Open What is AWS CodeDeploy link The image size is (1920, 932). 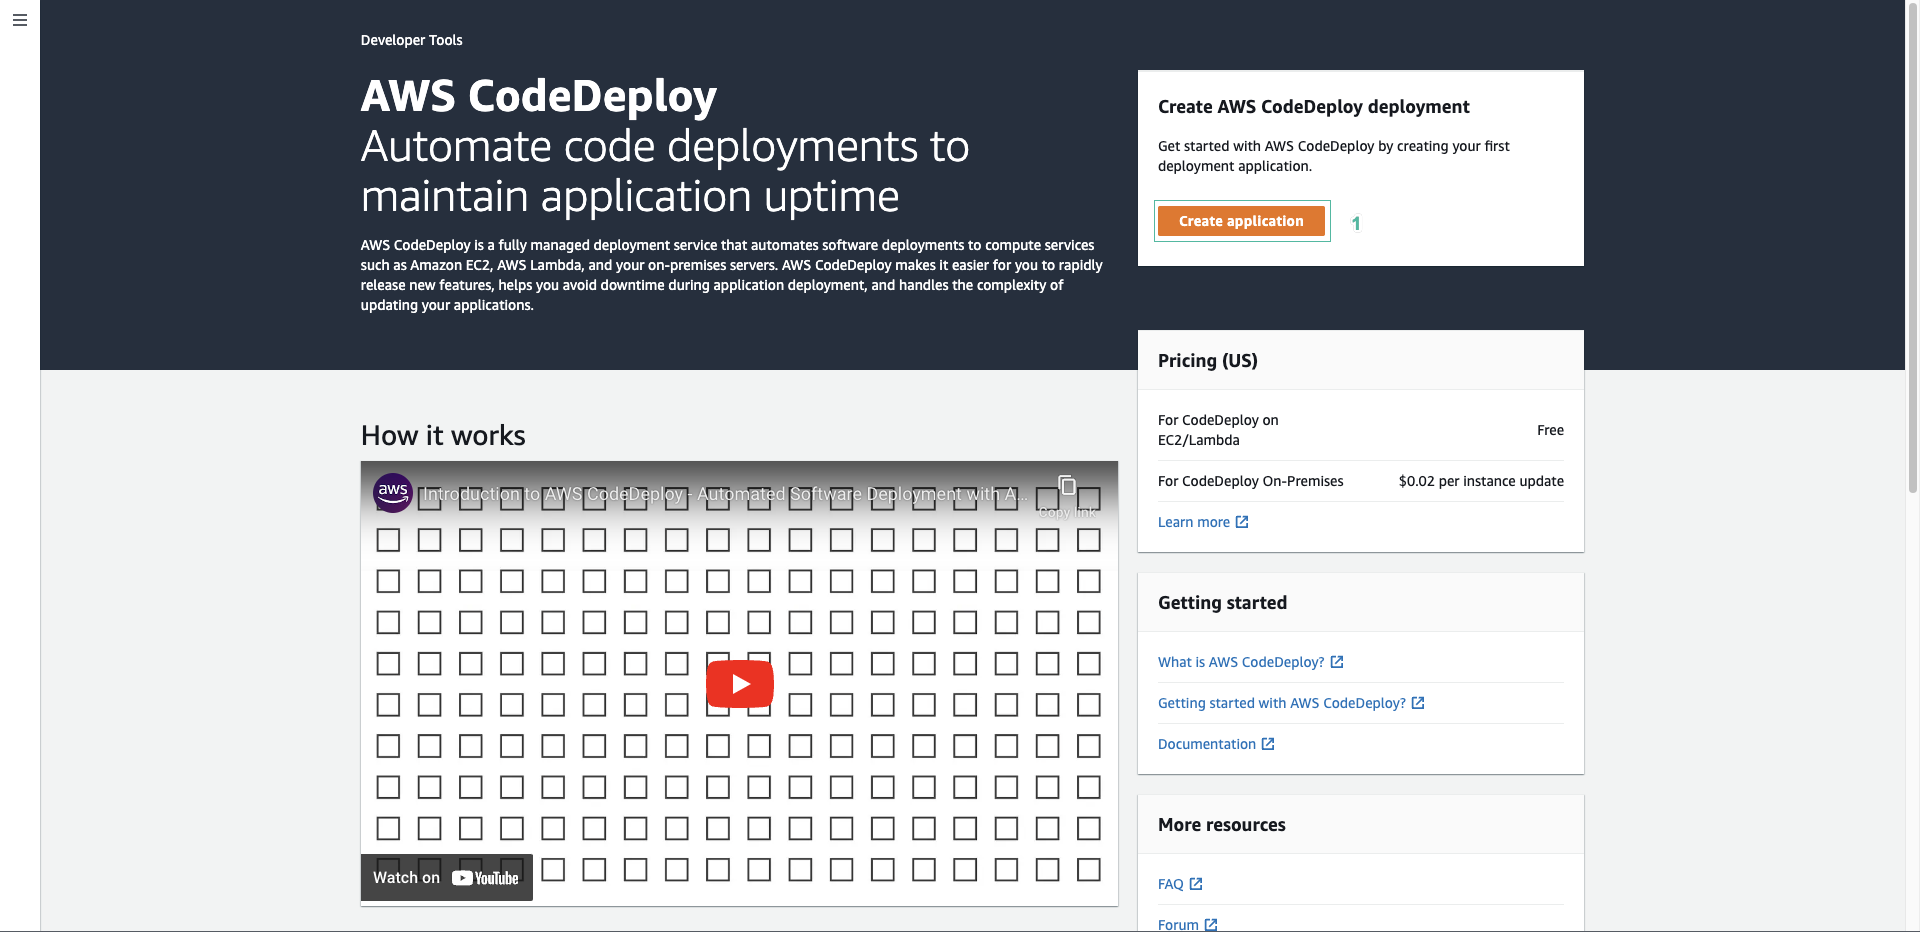point(1241,662)
